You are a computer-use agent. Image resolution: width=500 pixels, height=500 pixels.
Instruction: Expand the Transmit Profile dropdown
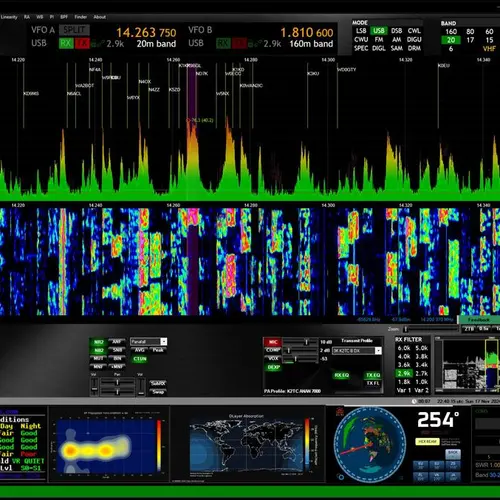point(357,351)
